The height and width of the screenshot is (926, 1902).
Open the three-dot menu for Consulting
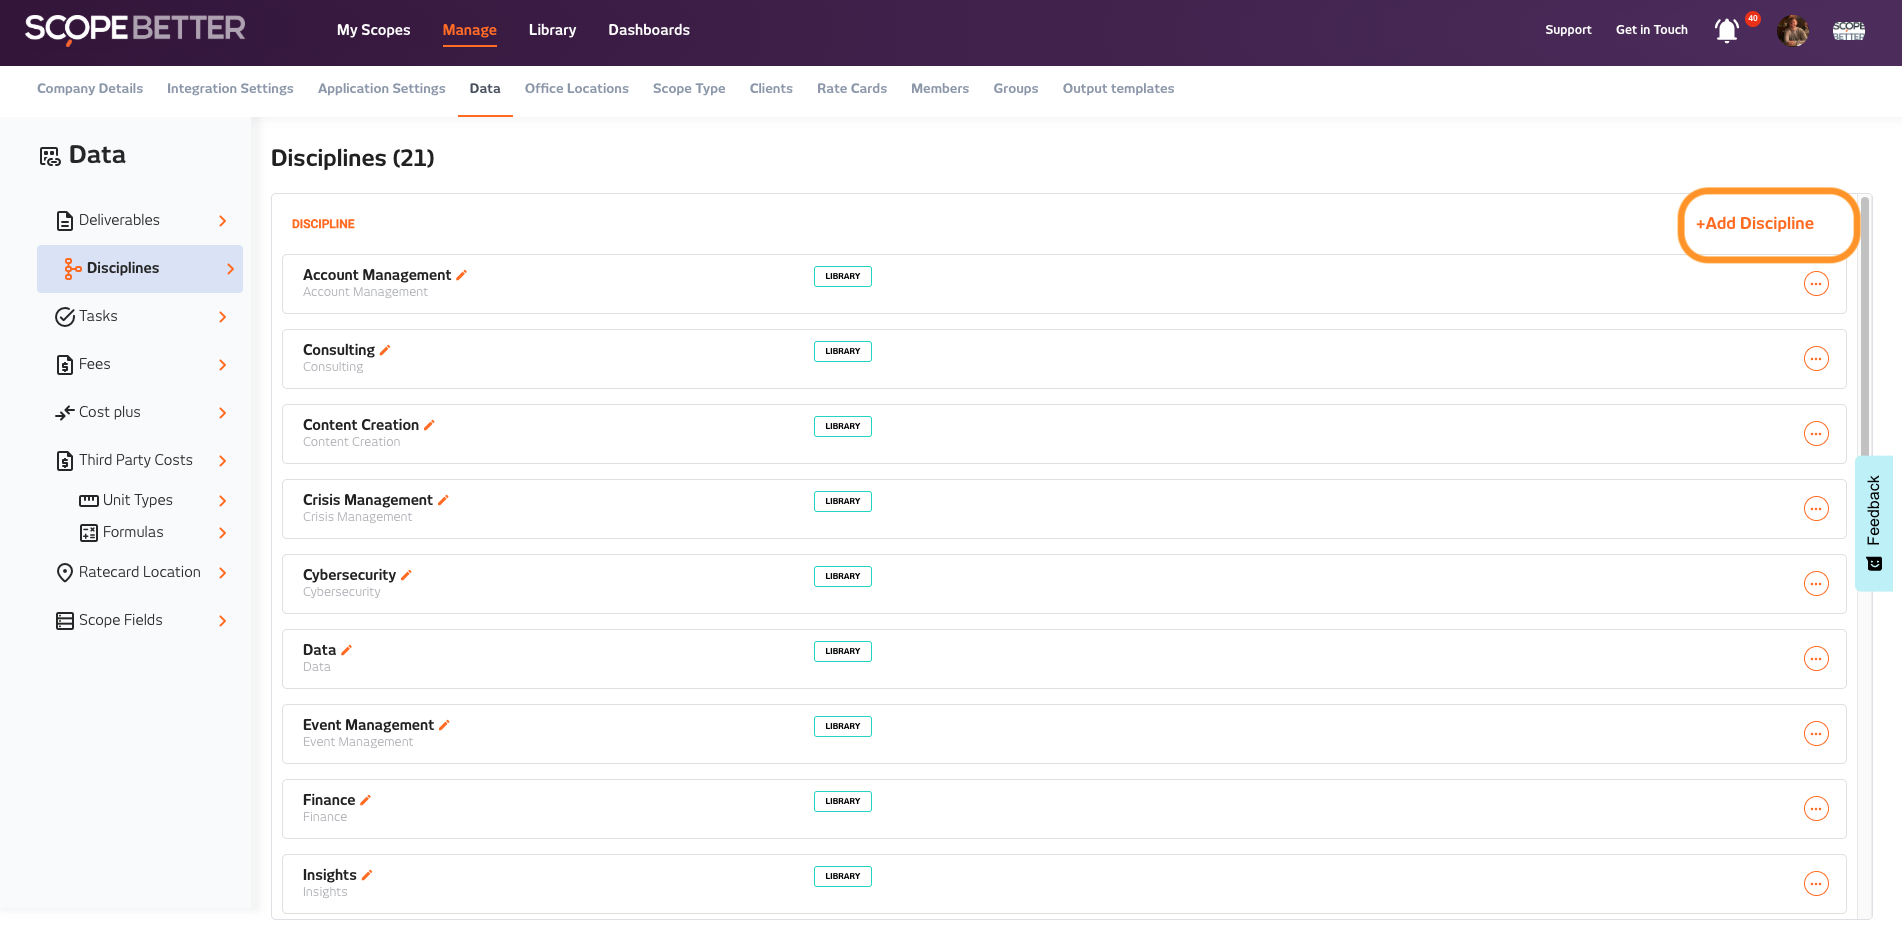point(1816,359)
